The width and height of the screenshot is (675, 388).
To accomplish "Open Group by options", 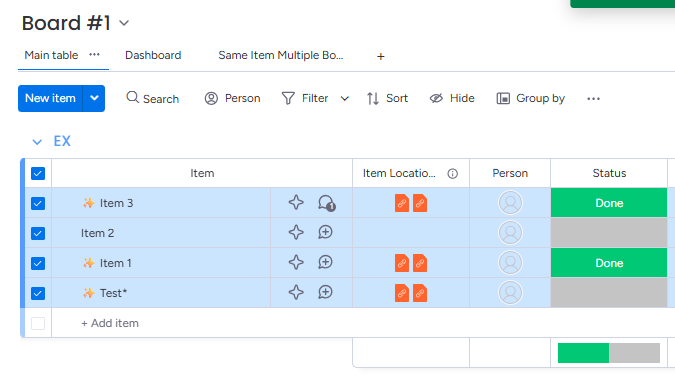I will pos(530,99).
